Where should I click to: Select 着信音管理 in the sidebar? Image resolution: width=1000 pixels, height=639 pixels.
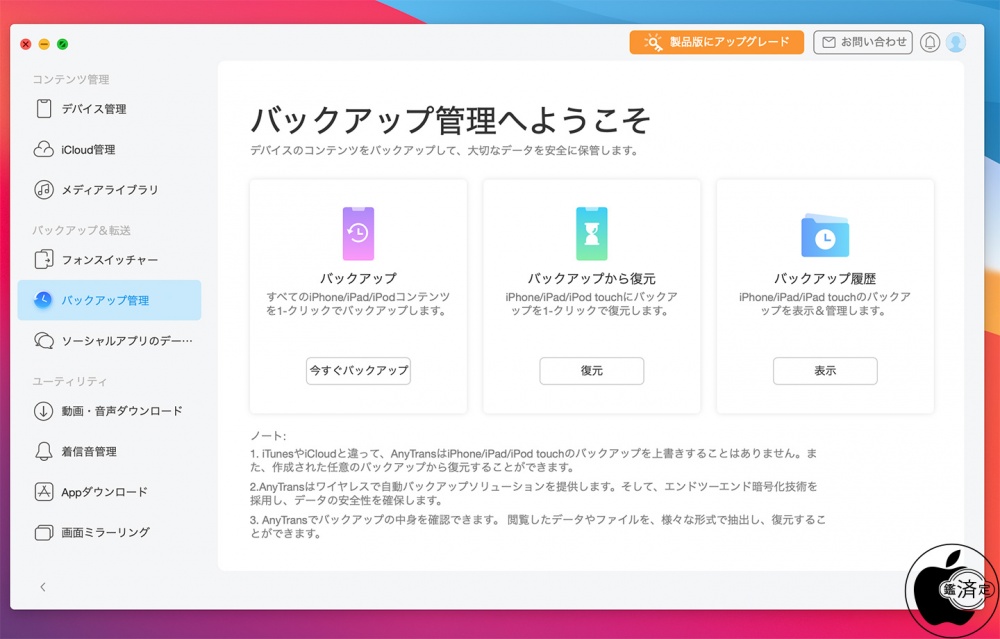click(x=109, y=452)
